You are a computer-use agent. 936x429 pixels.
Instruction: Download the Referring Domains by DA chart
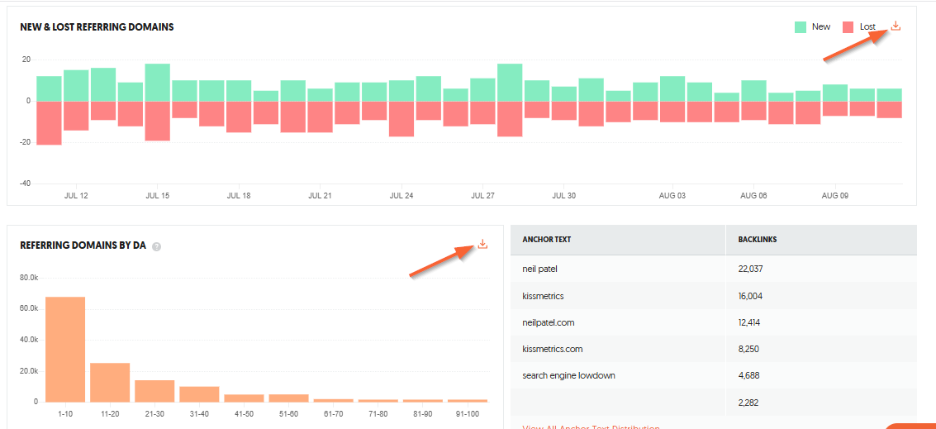pos(483,243)
